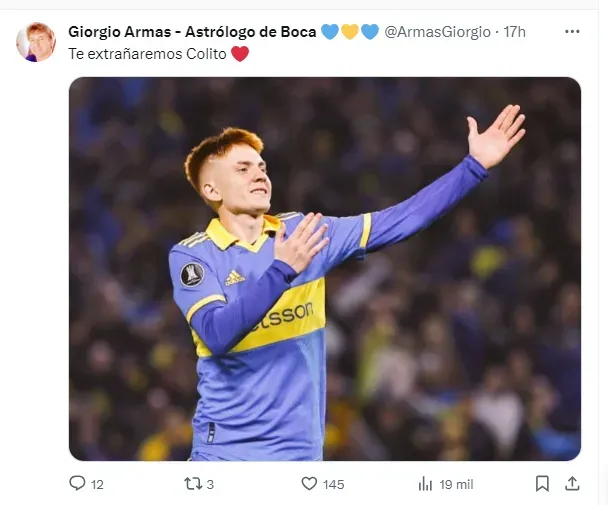608x505 pixels.
Task: Click the like count 145
Action: pyautogui.click(x=334, y=484)
